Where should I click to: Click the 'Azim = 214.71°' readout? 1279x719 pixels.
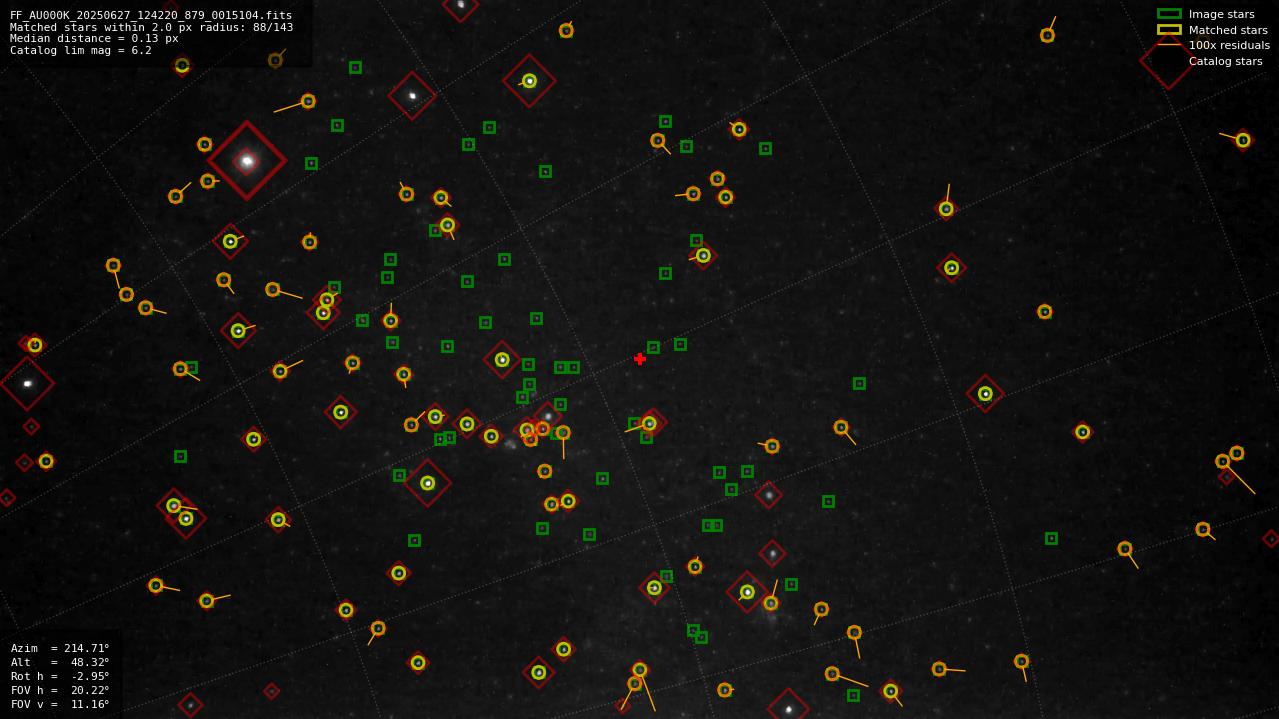(60, 648)
